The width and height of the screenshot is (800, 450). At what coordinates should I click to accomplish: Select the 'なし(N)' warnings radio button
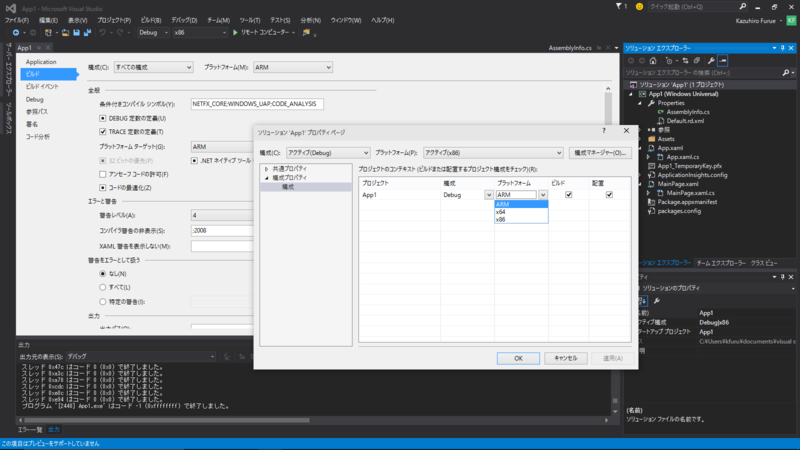pyautogui.click(x=103, y=274)
